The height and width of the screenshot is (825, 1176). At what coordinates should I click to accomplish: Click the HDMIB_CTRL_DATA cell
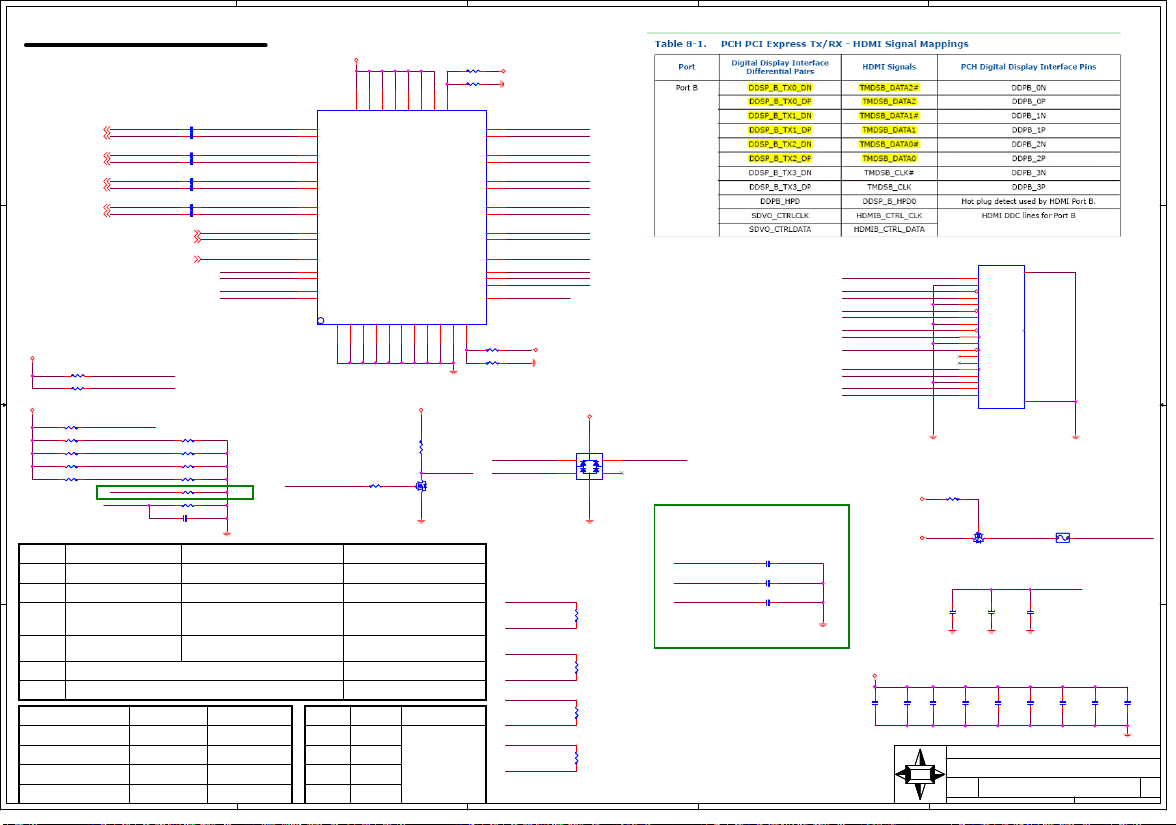[889, 230]
